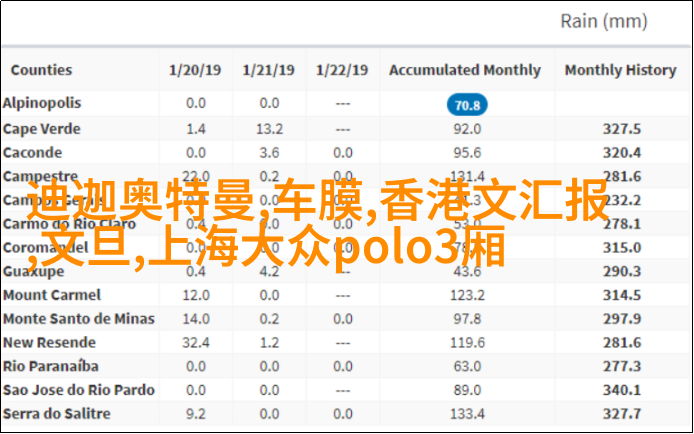
Task: Select the "320.4" monthly history value
Action: click(x=622, y=153)
